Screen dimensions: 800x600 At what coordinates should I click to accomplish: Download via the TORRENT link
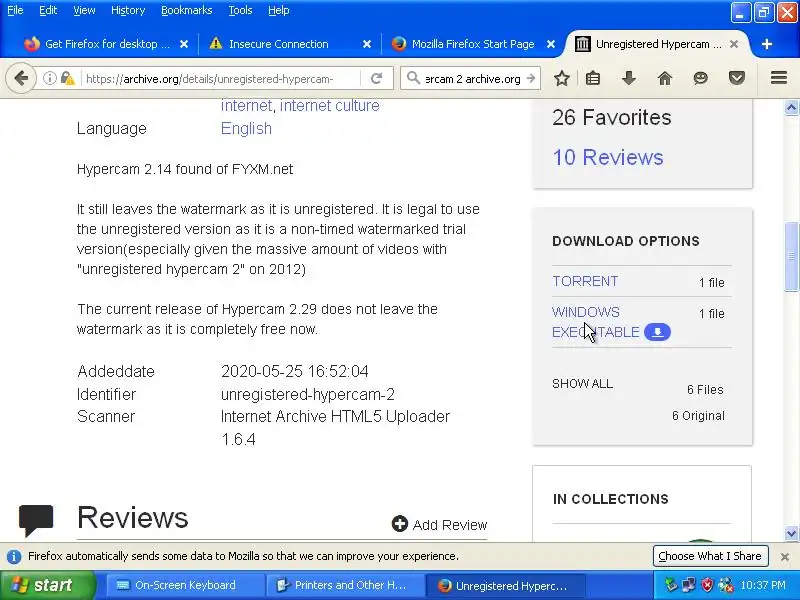(x=585, y=281)
